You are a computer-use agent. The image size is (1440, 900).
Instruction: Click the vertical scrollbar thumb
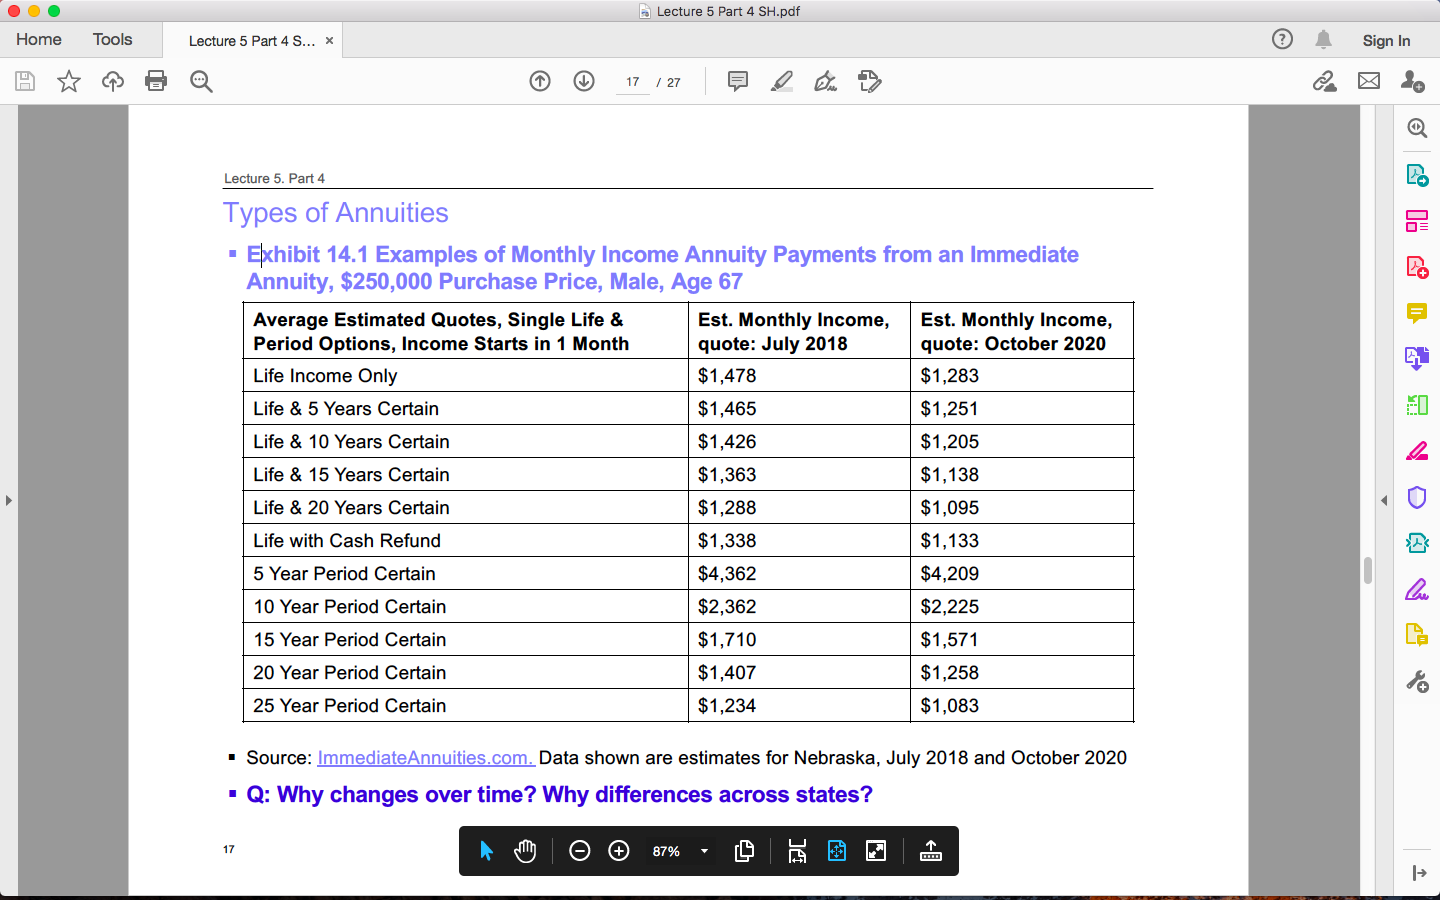click(x=1367, y=570)
